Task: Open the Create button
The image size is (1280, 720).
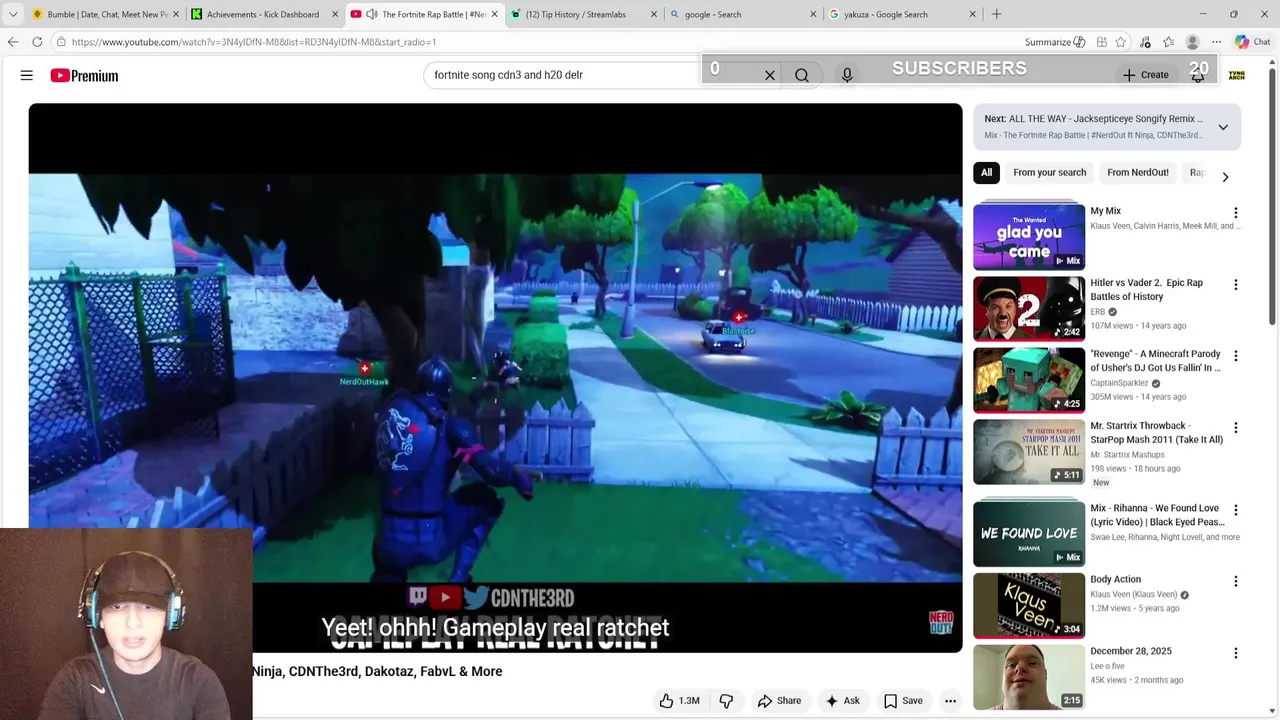Action: [x=1146, y=75]
